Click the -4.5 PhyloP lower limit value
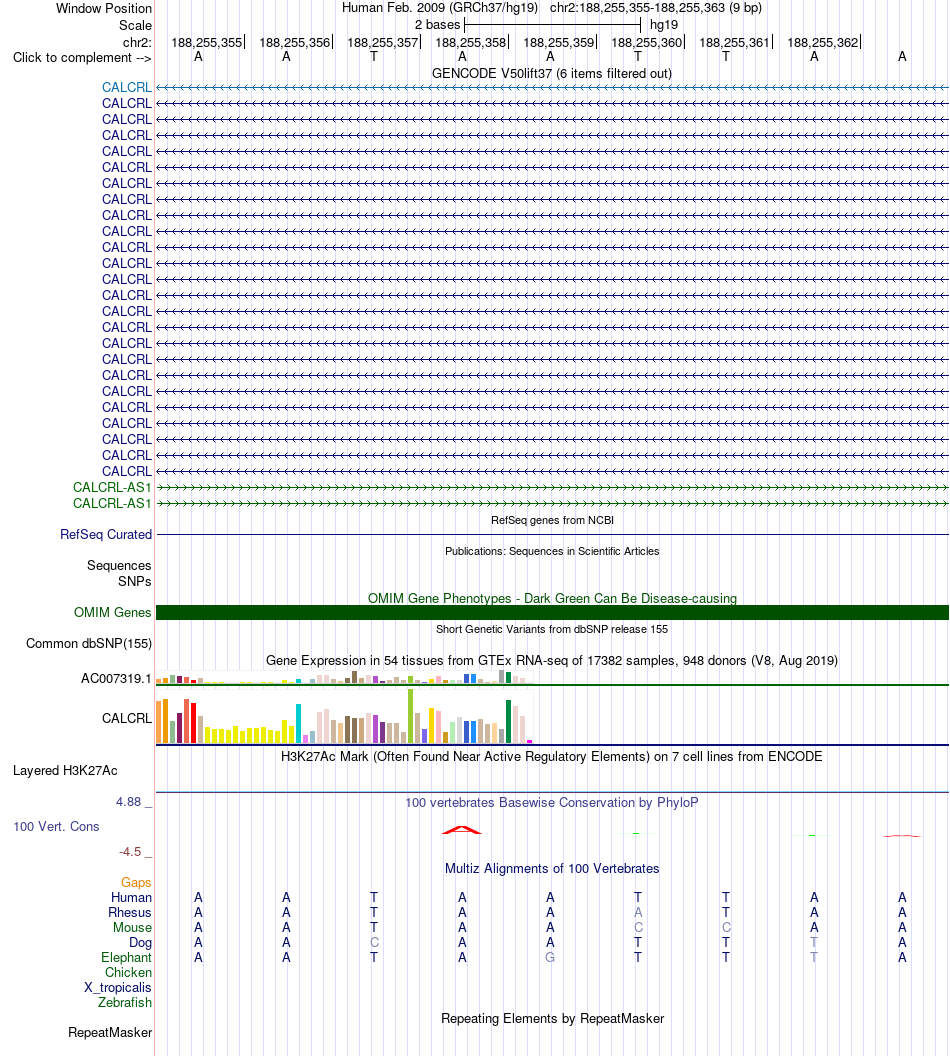This screenshot has height=1056, width=950. (130, 853)
